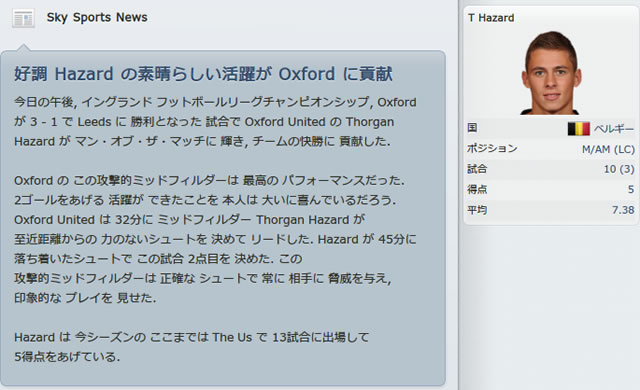Click the final sentence ending 5得点をあげている

[x=191, y=347]
